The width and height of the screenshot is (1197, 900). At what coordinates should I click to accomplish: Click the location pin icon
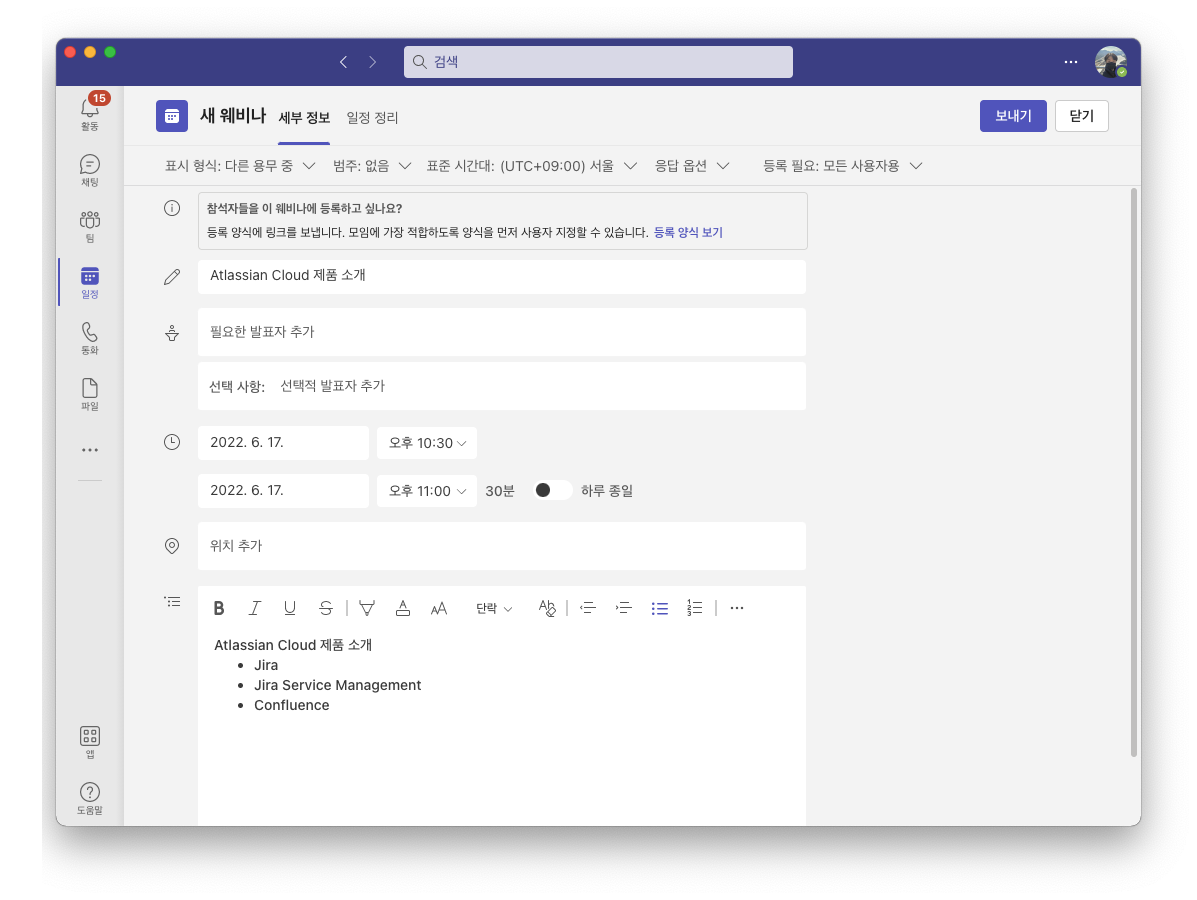coord(172,546)
